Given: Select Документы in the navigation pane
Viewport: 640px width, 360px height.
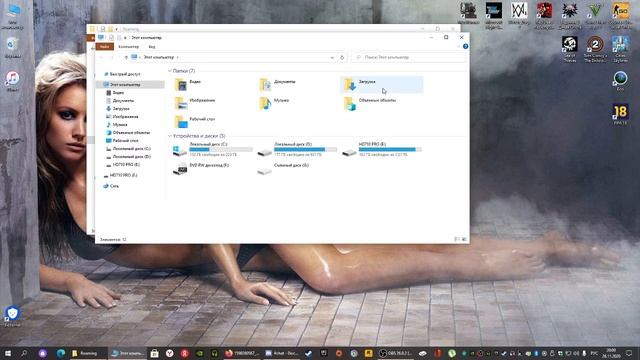Looking at the screenshot, I should [x=123, y=100].
